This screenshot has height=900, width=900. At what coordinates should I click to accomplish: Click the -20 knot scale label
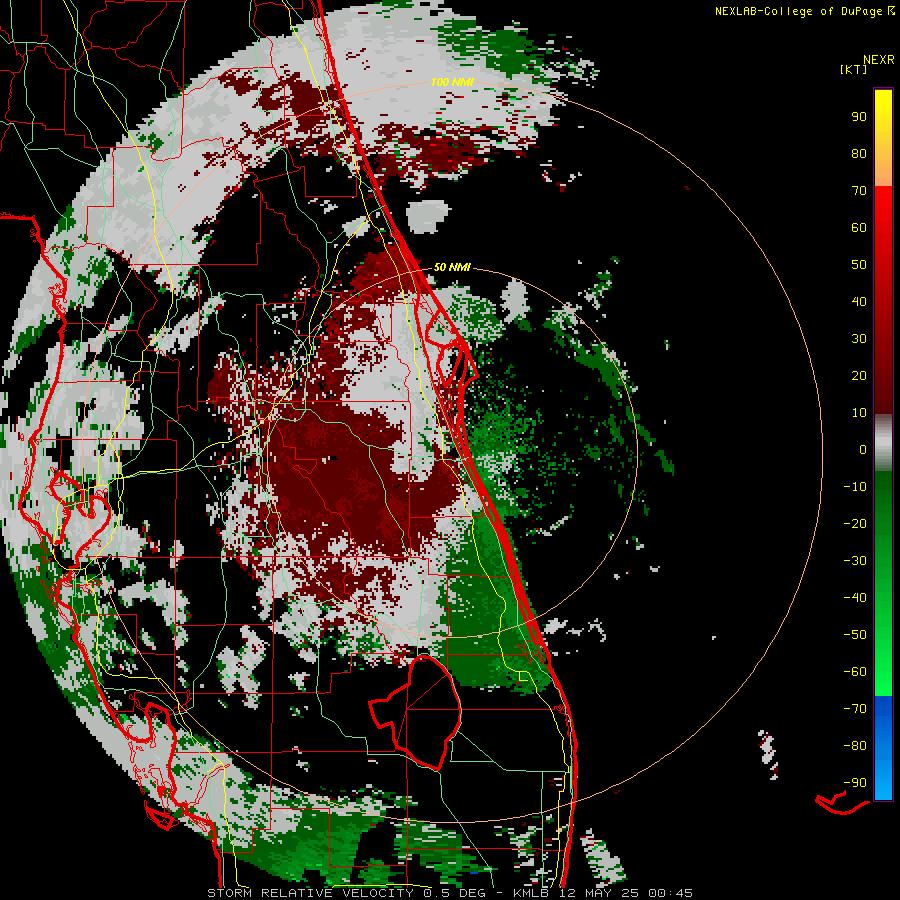click(855, 524)
